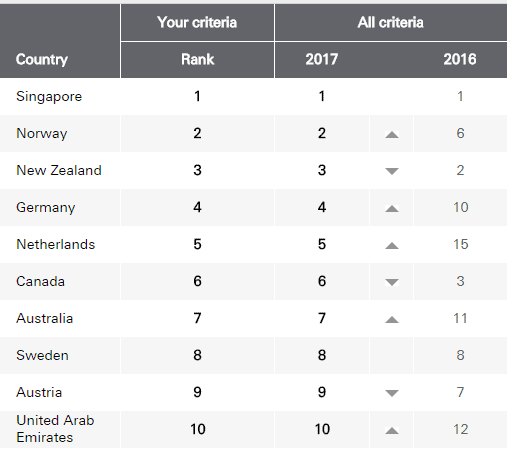This screenshot has width=507, height=449.
Task: Click Netherlands' upward trend arrow
Action: click(x=392, y=246)
